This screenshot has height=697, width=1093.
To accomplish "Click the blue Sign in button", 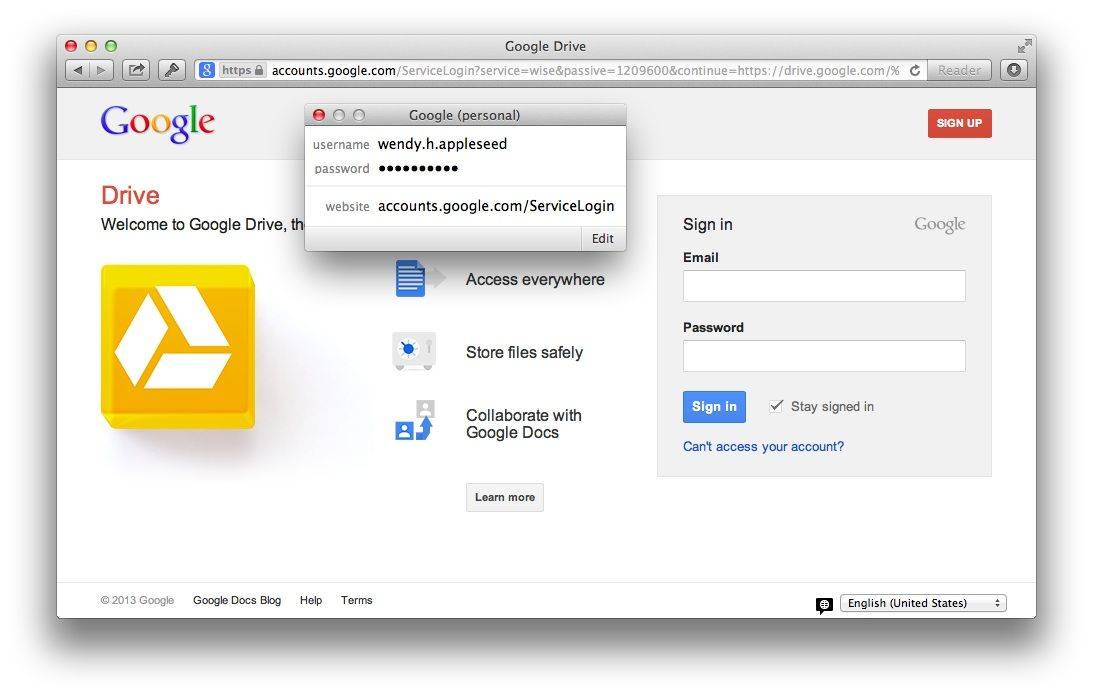I will point(714,406).
